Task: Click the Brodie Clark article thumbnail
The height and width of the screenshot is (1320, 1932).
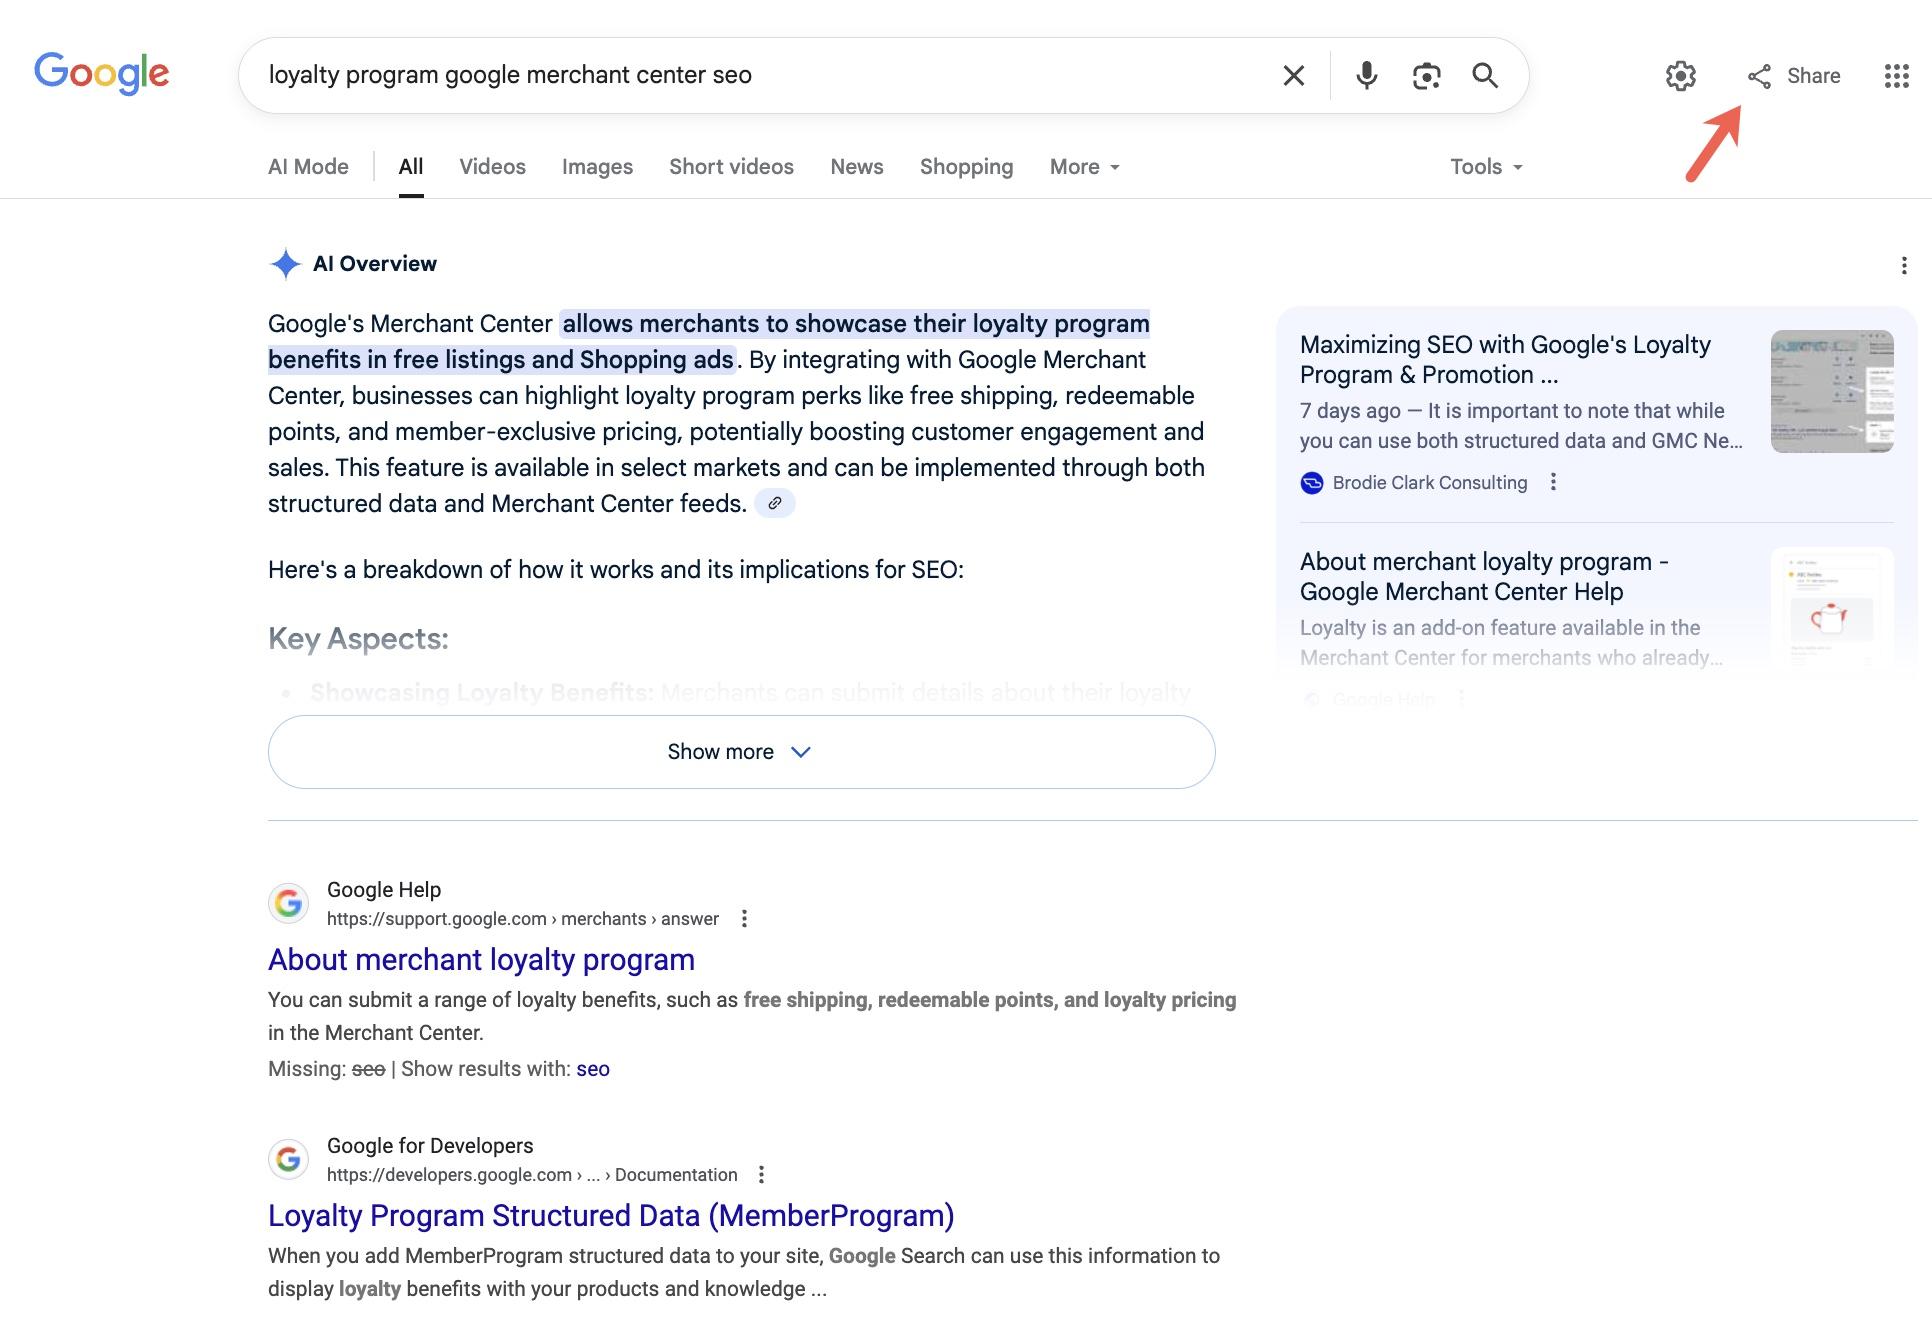Action: (1832, 391)
